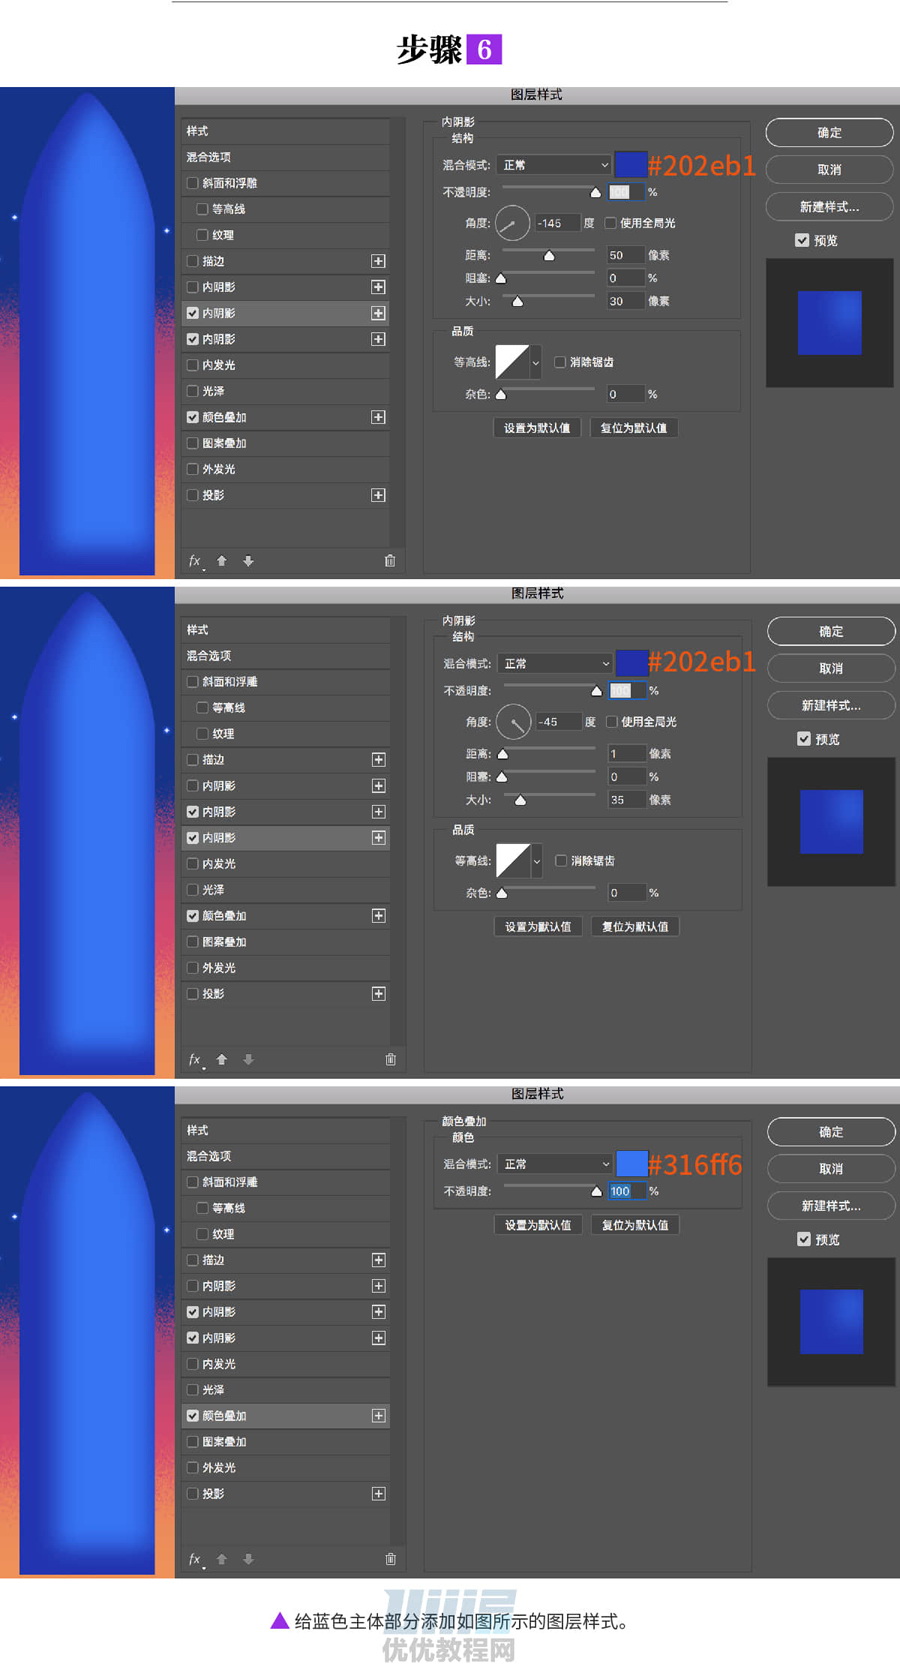Open 混合模式 dropdown in angle -145 dialog
The height and width of the screenshot is (1673, 900).
[x=554, y=165]
